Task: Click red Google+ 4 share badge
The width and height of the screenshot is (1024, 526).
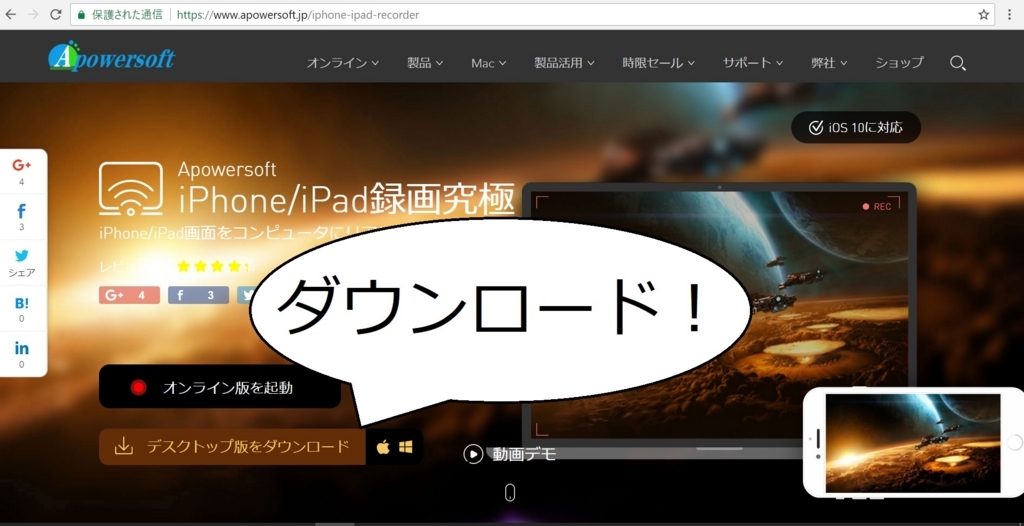Action: pos(129,295)
